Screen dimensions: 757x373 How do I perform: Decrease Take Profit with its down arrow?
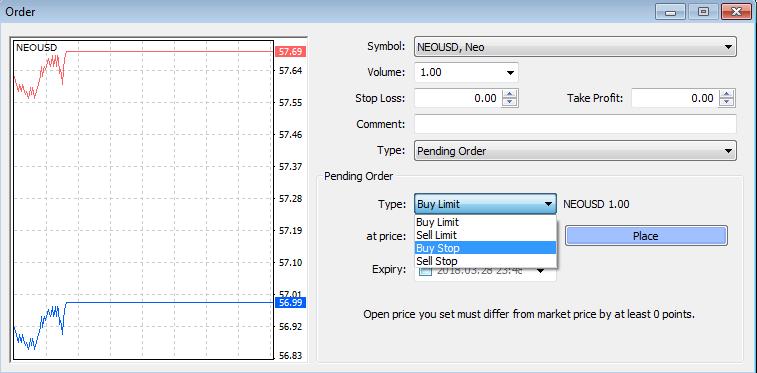click(727, 102)
